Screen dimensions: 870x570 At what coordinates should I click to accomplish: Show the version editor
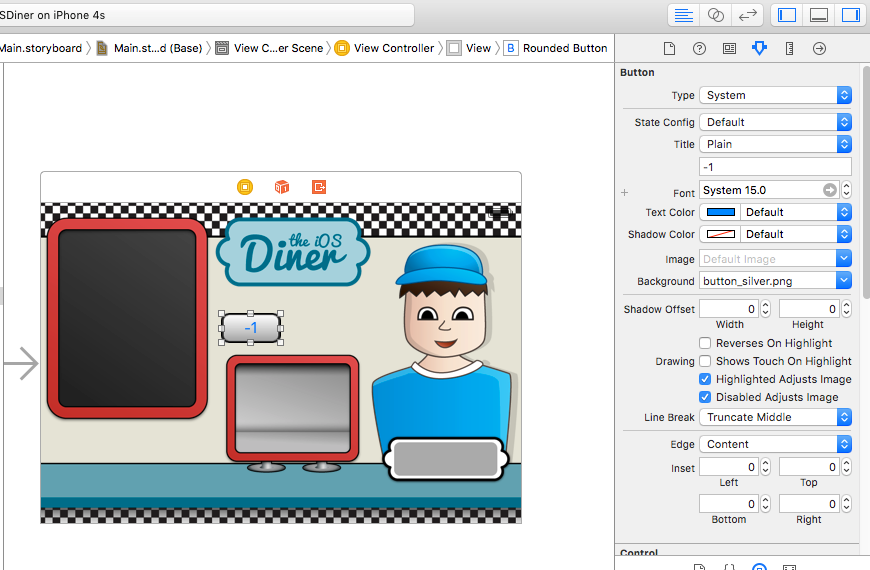coord(747,15)
